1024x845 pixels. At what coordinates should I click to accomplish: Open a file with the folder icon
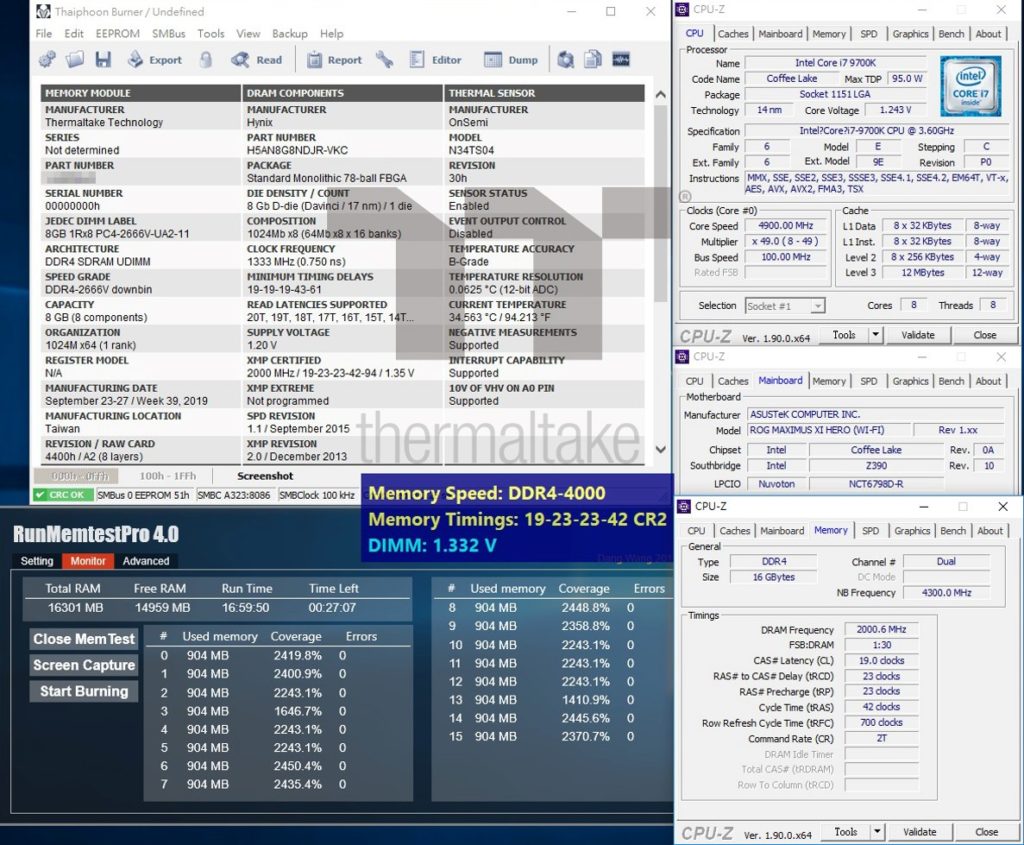point(74,59)
